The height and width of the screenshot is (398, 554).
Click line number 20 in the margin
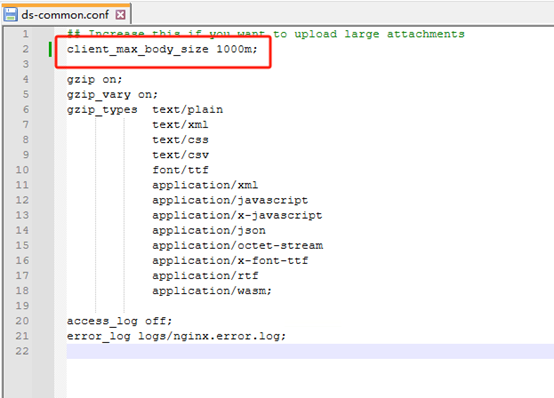pyautogui.click(x=22, y=321)
